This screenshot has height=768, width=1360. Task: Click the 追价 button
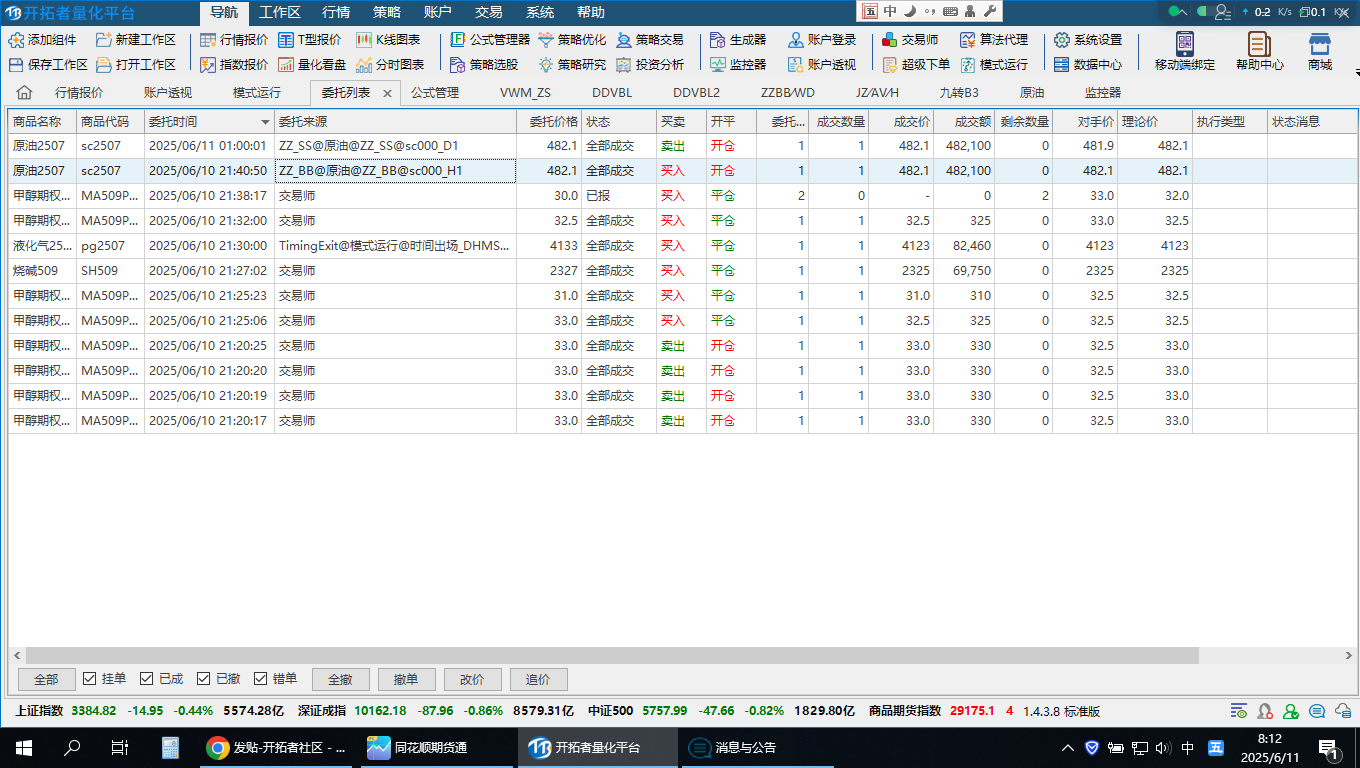pos(538,679)
